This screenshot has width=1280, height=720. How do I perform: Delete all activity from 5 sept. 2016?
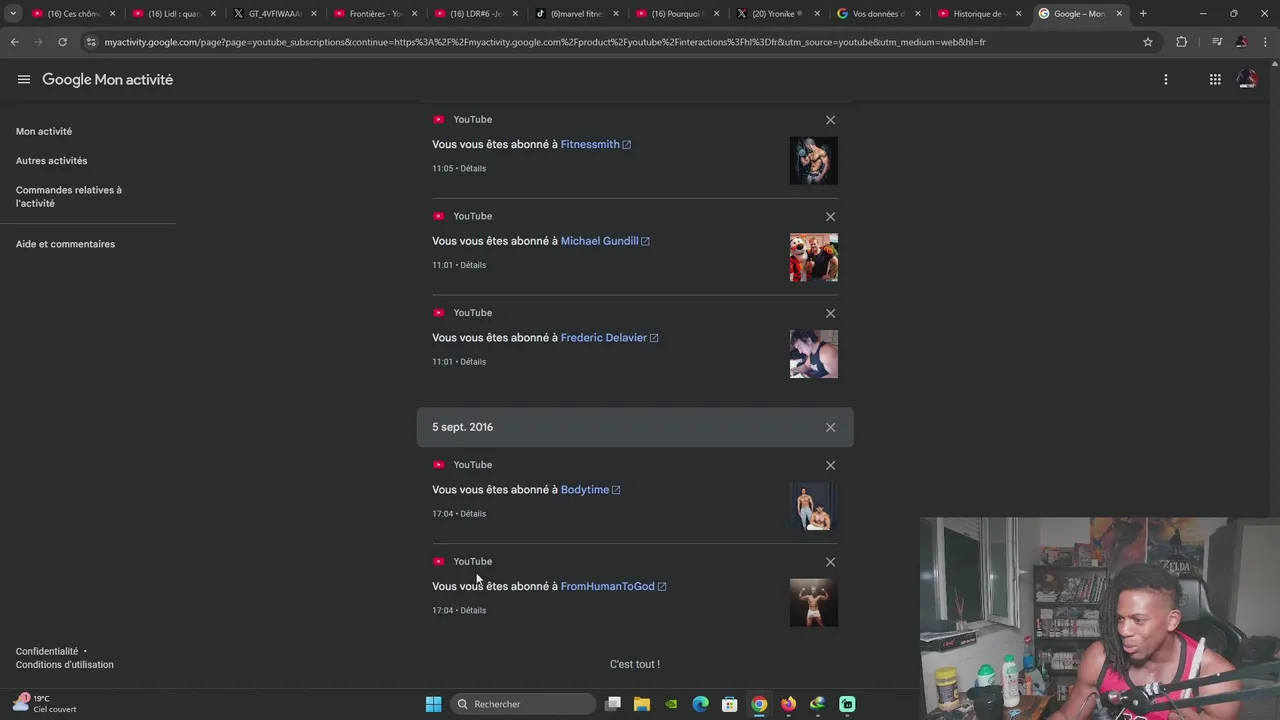coord(830,427)
